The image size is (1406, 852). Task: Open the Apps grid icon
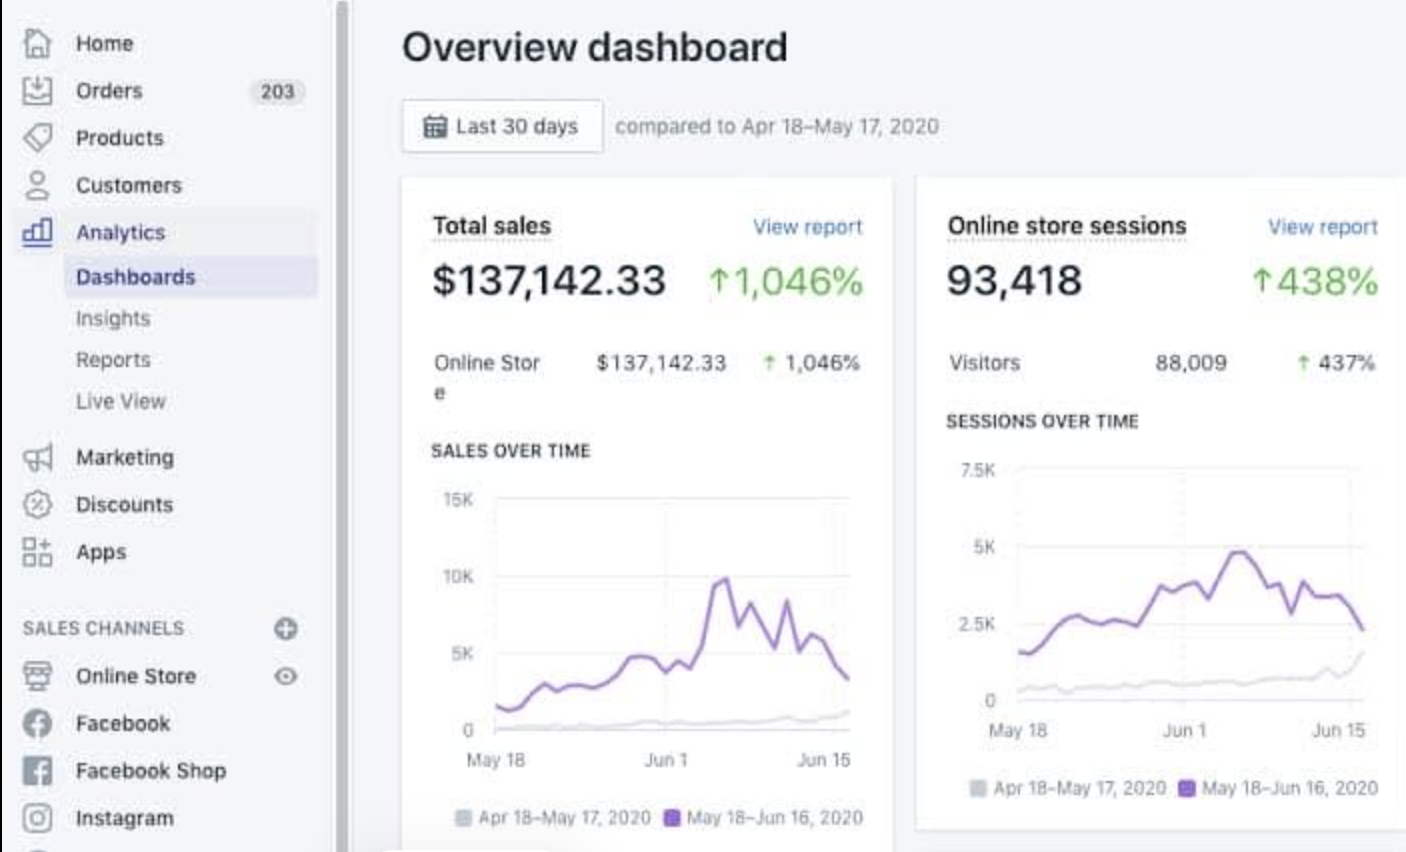click(x=37, y=551)
